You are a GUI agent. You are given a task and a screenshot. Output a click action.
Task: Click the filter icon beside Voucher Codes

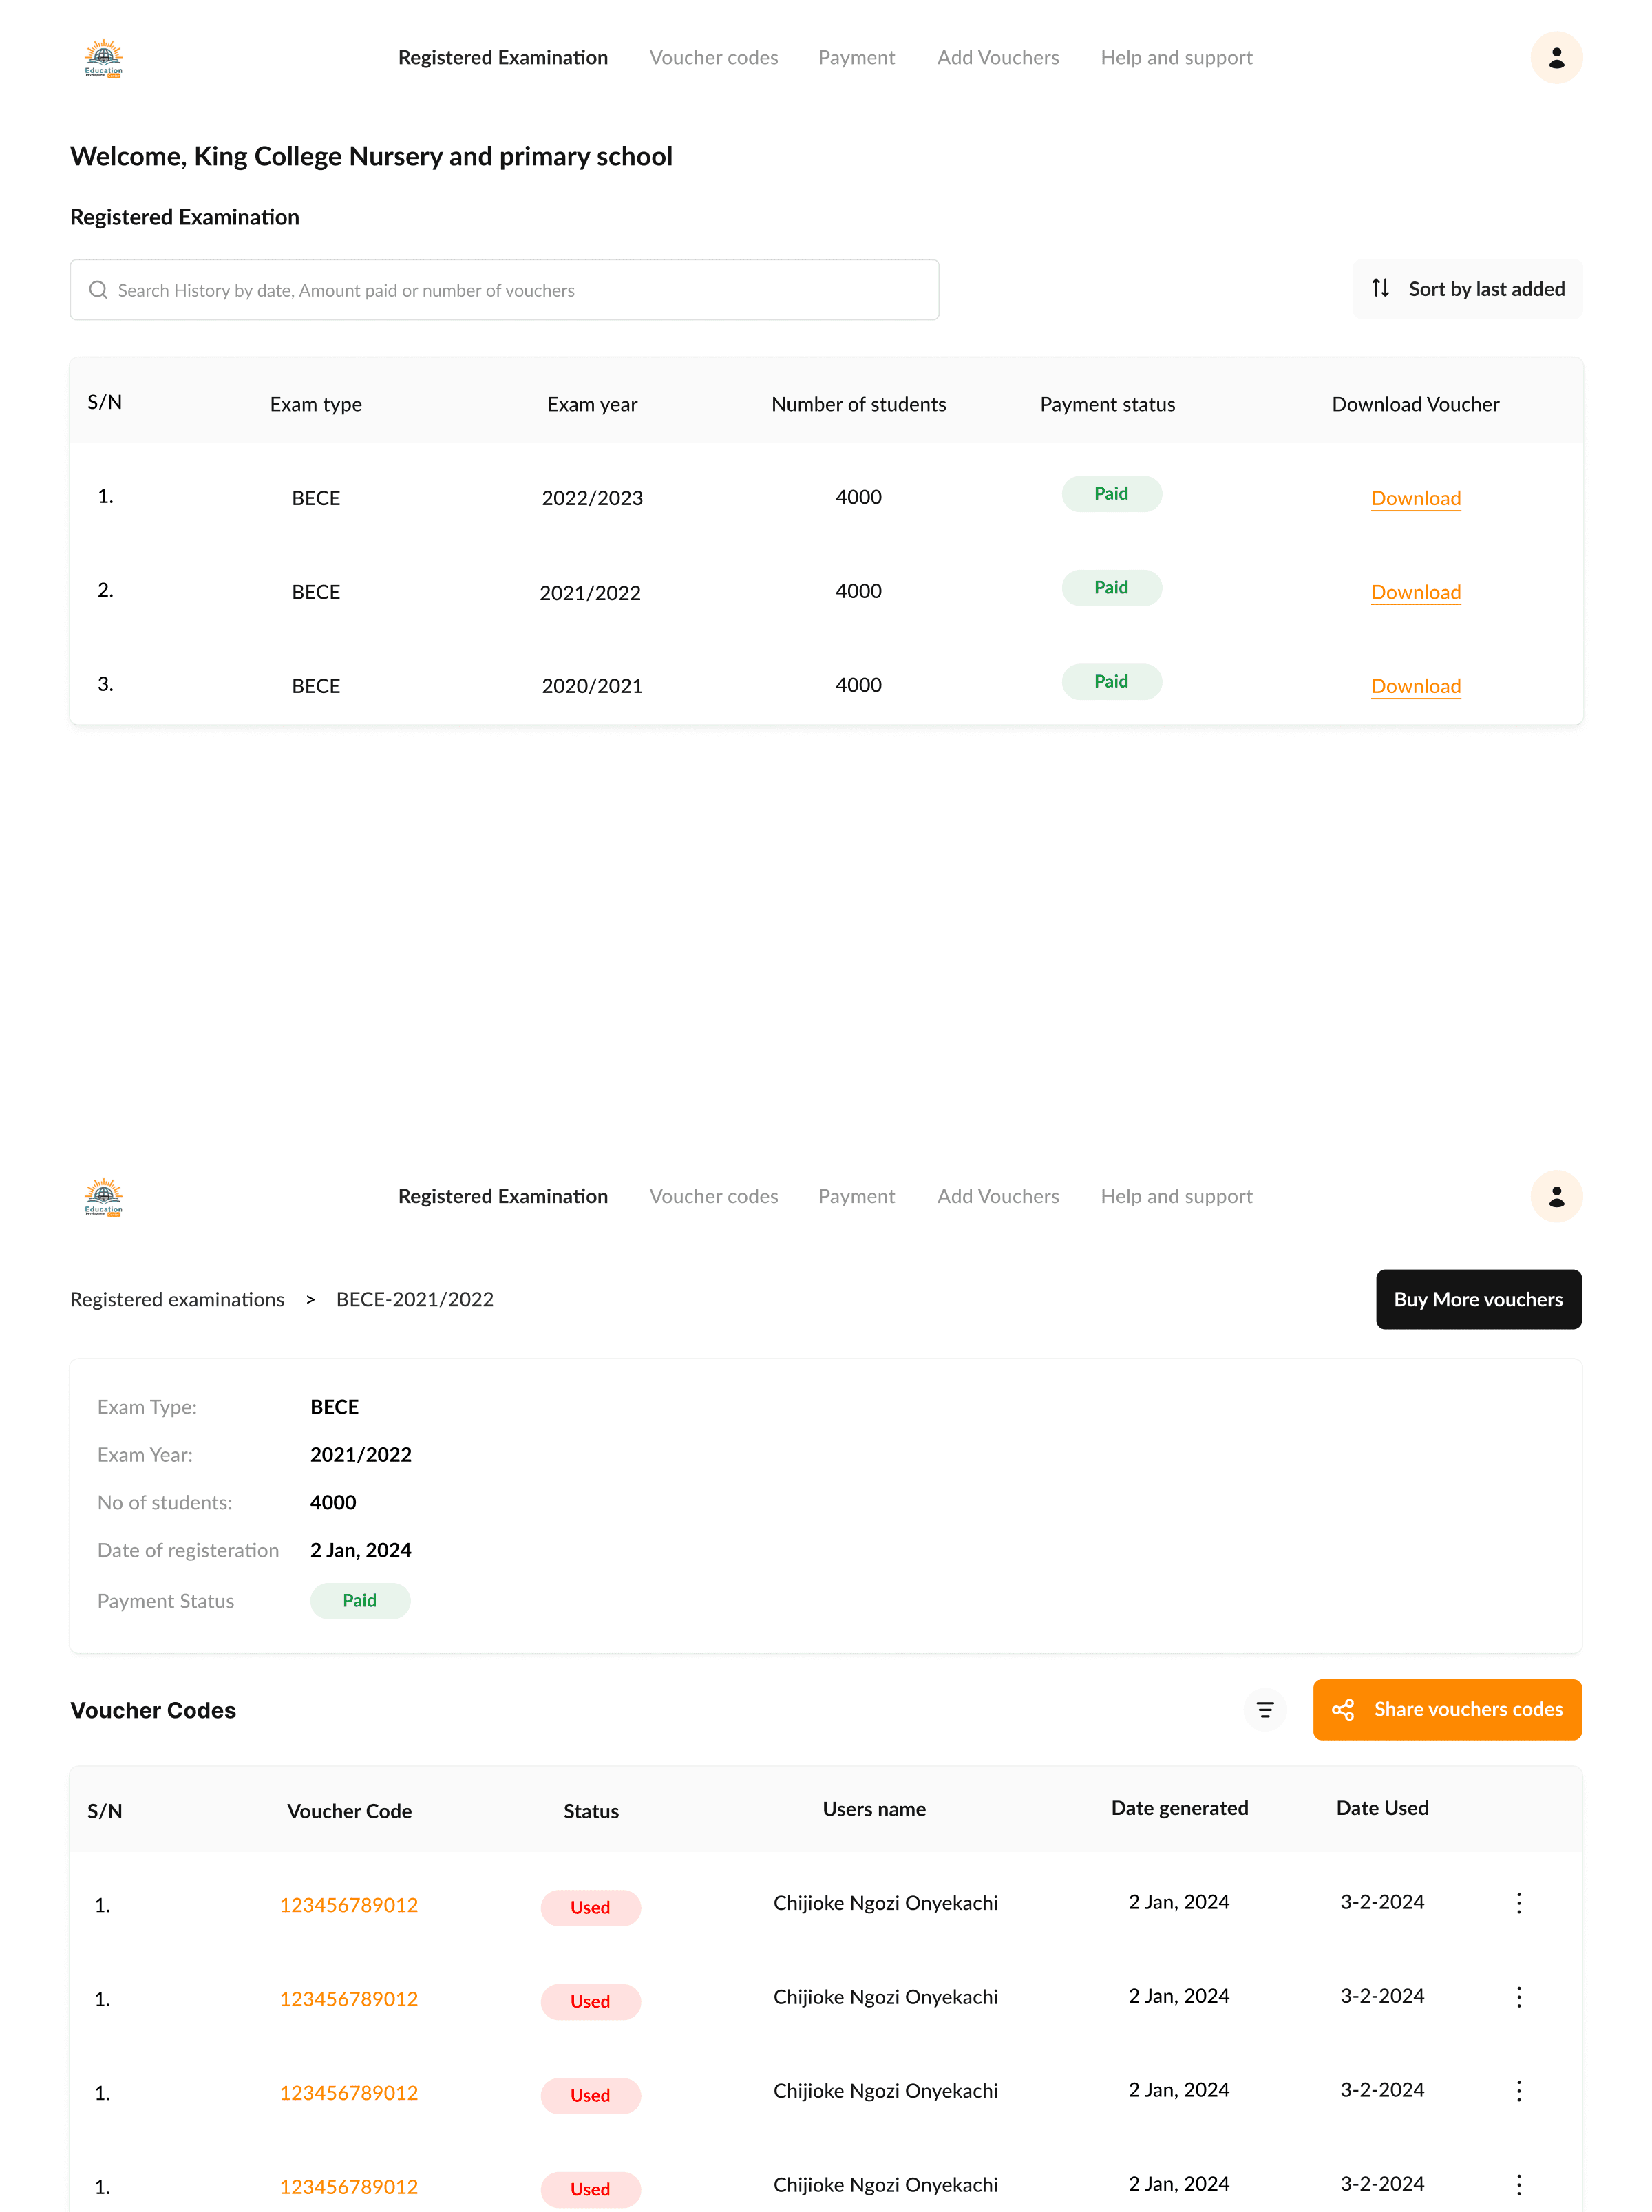(x=1264, y=1709)
